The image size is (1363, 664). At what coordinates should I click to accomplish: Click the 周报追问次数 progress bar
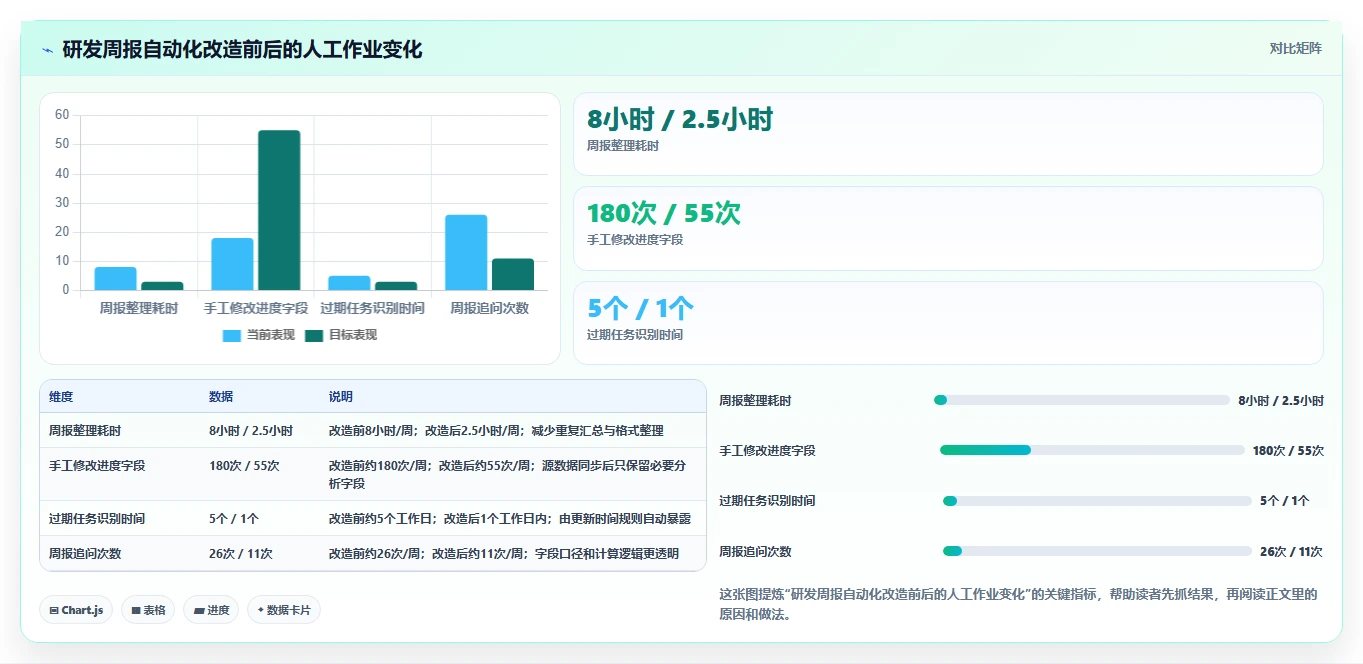pos(1097,551)
